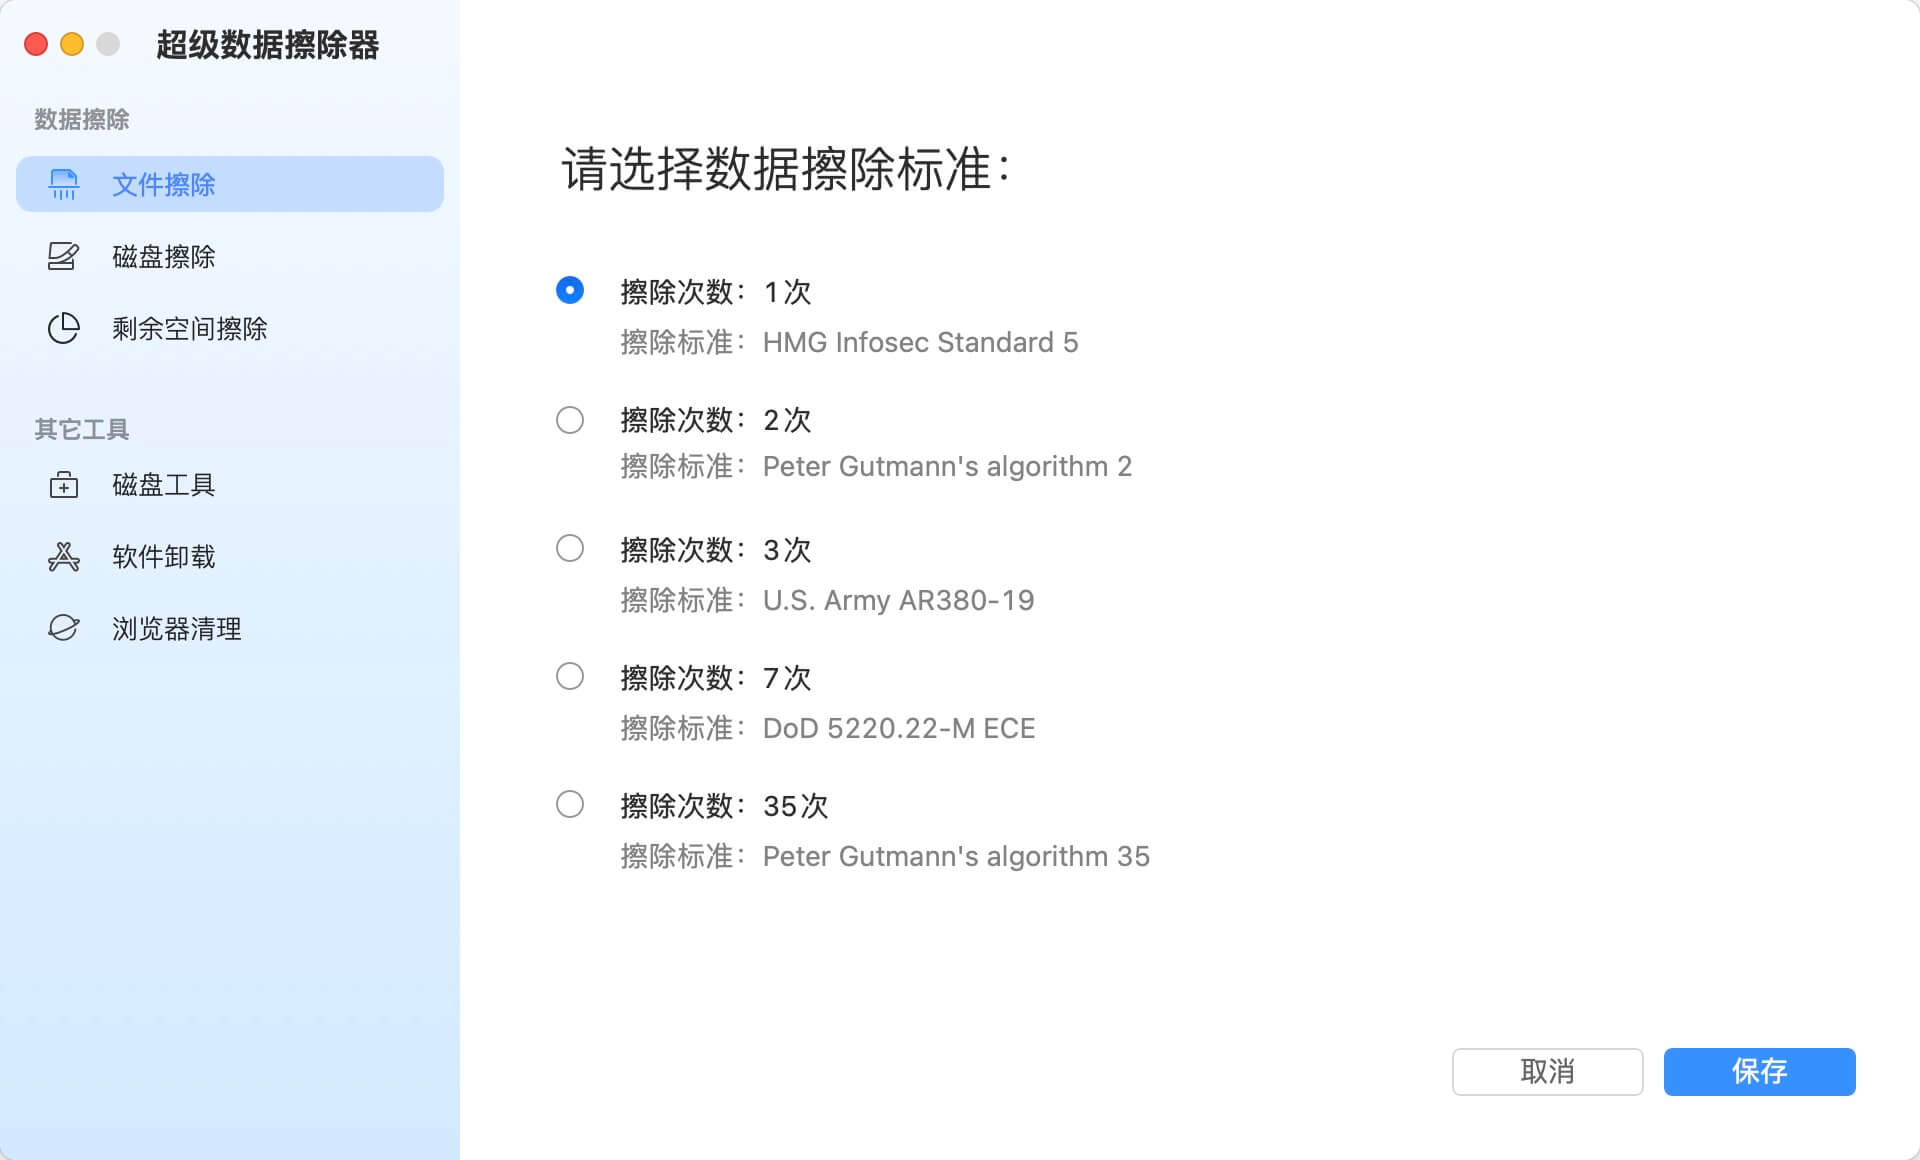Select the 软件卸载 uninstall icon

63,557
